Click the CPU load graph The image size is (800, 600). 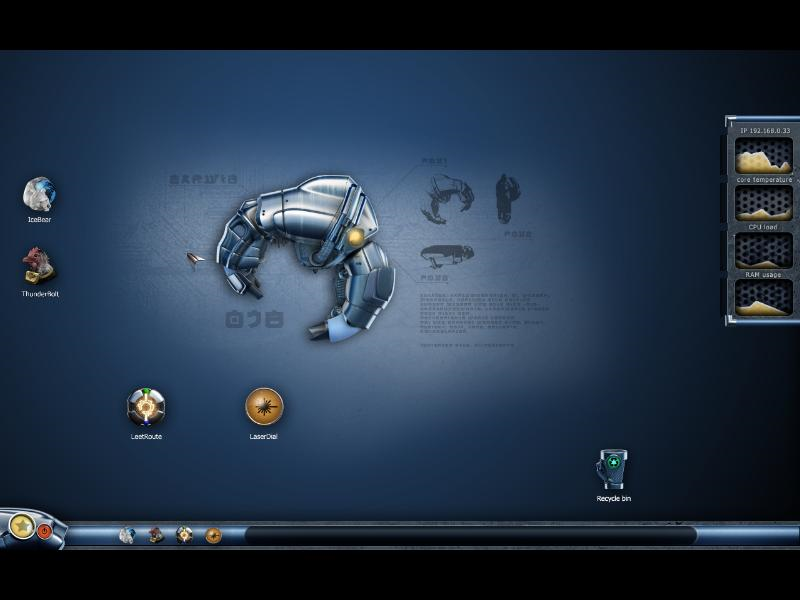point(764,203)
